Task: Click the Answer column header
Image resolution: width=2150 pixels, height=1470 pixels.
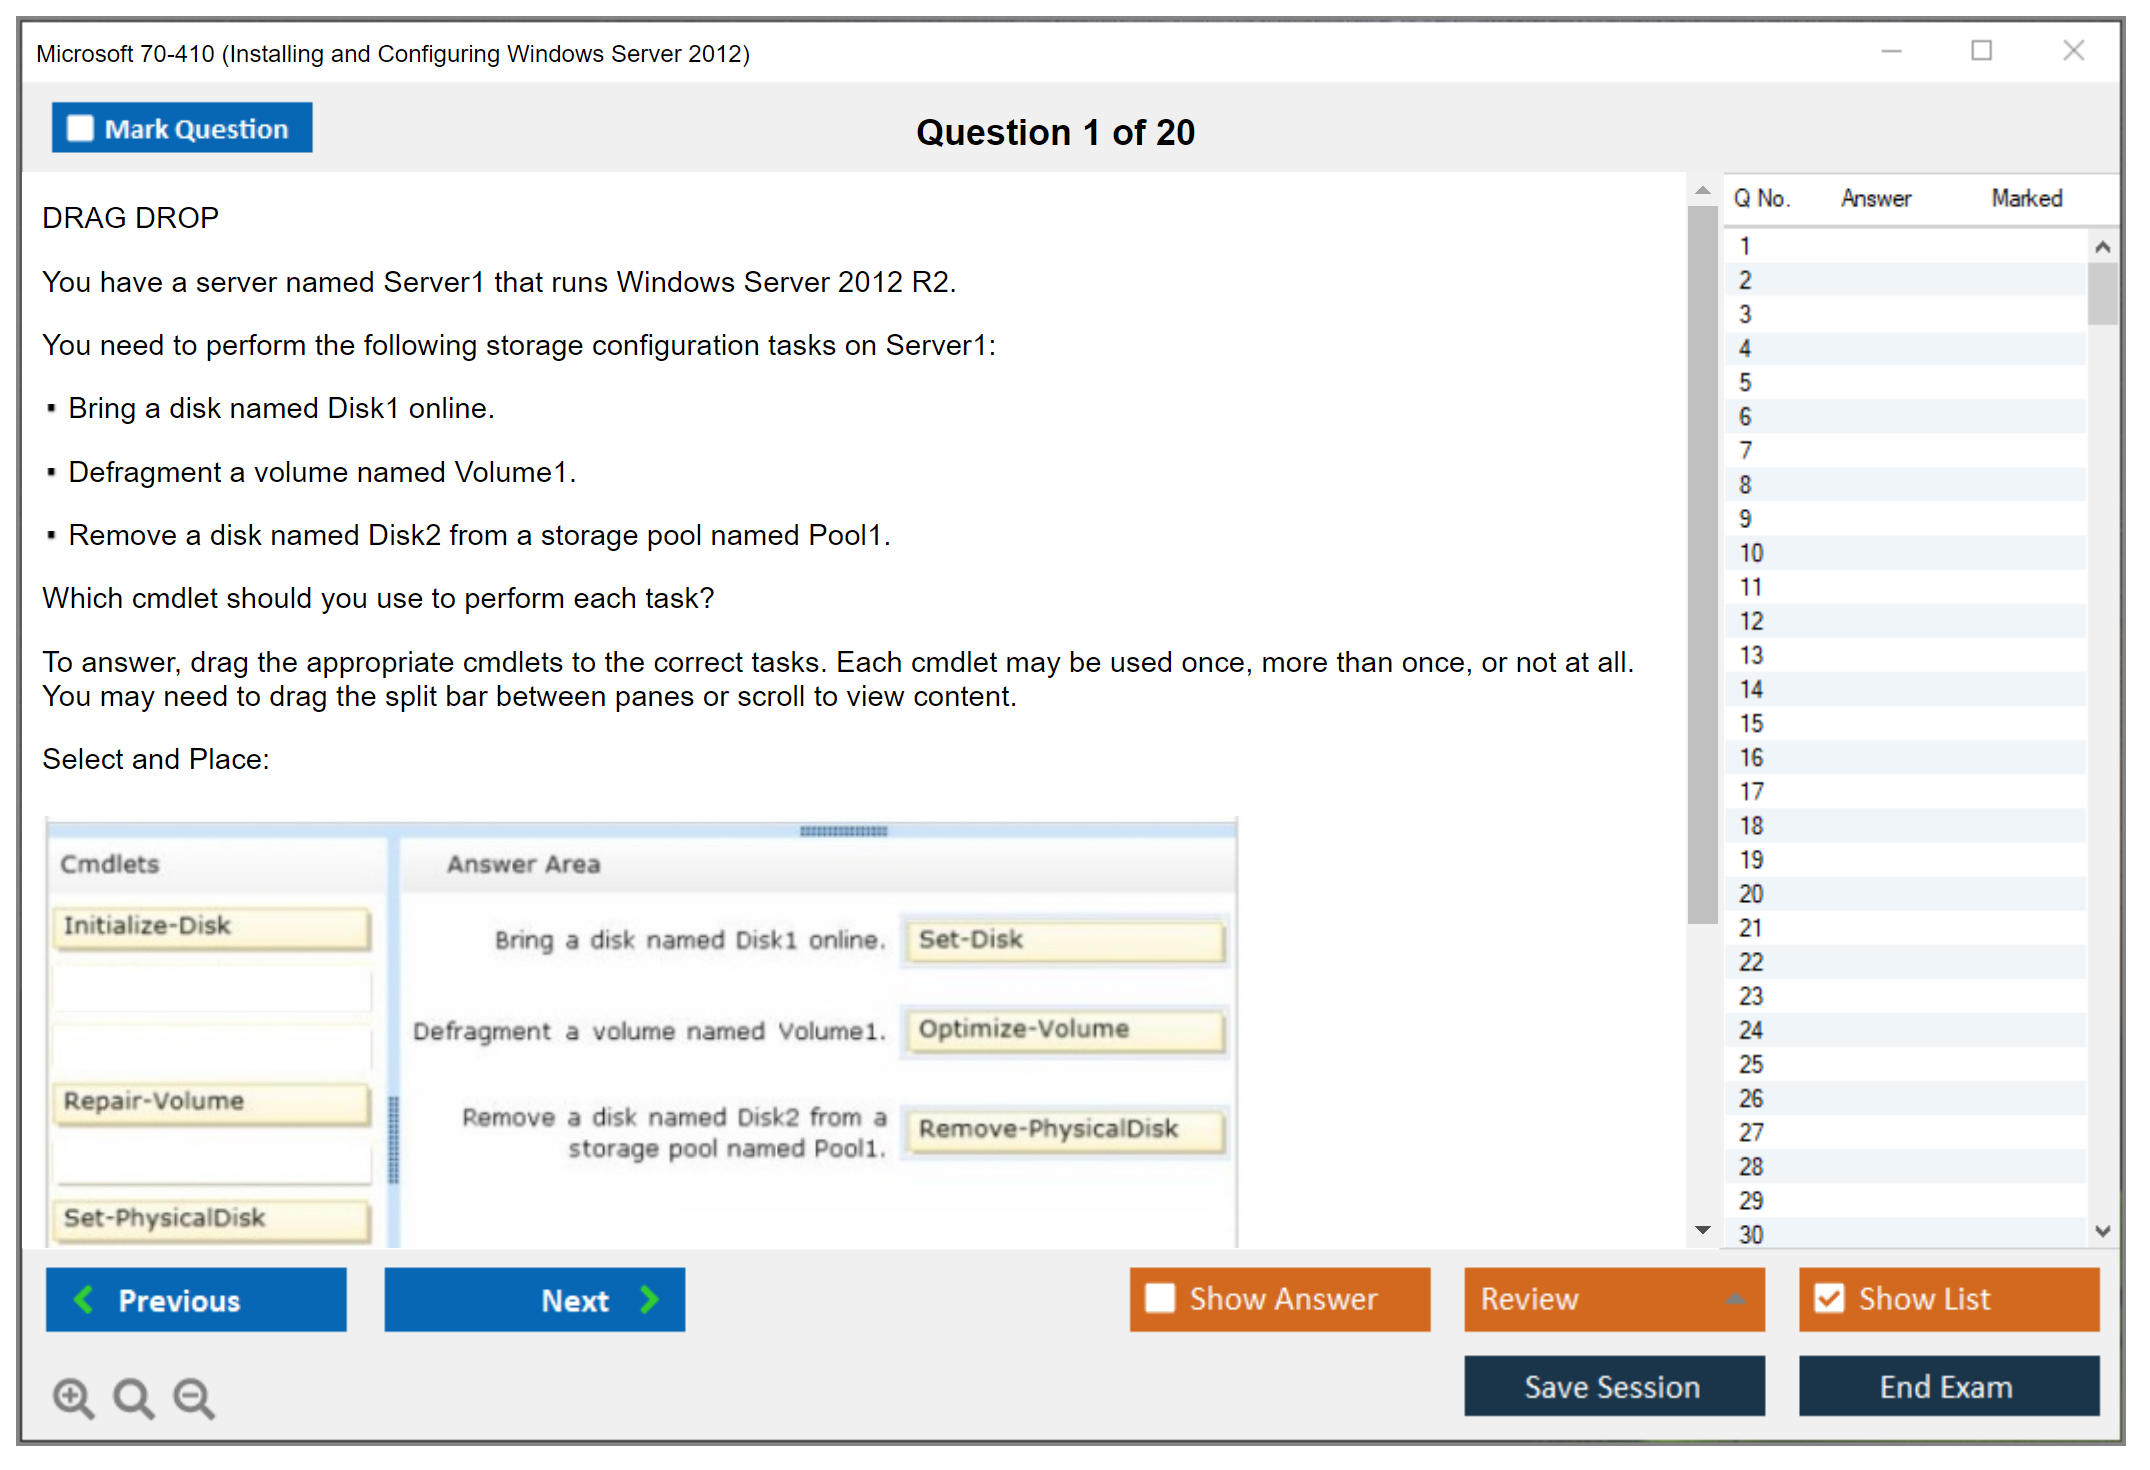Action: click(1875, 198)
